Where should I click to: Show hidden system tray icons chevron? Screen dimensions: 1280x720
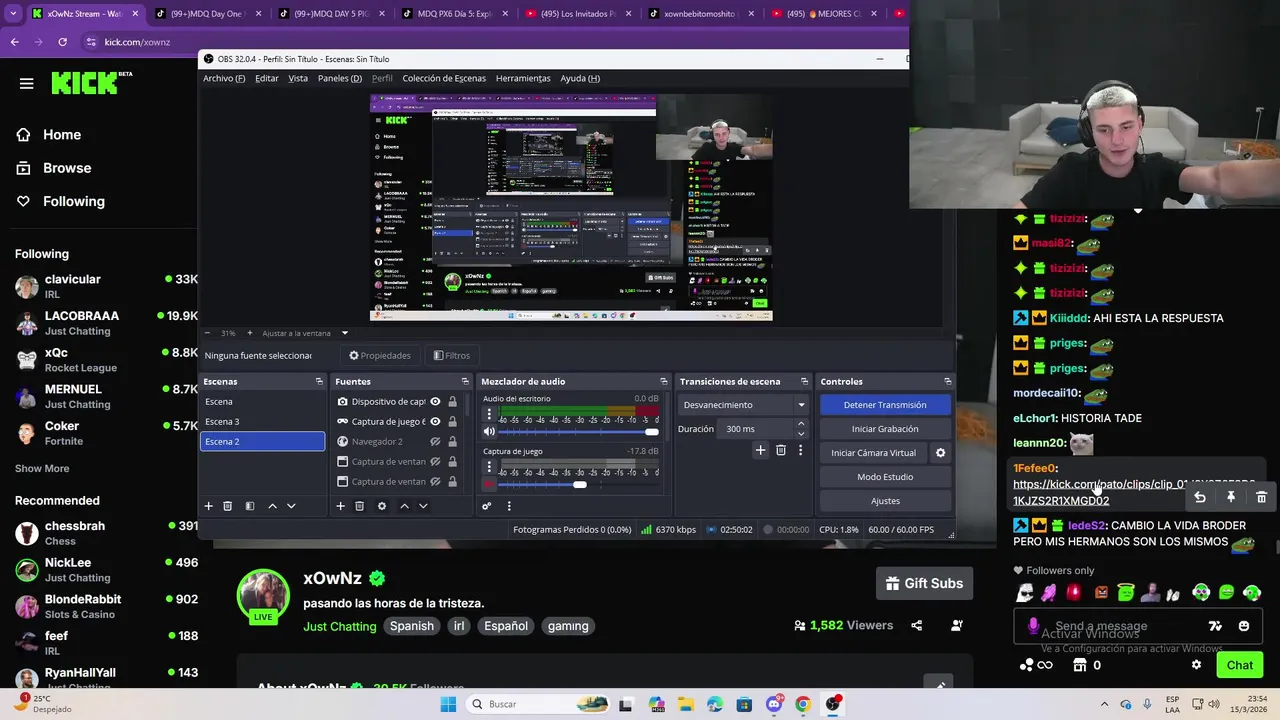(1104, 704)
